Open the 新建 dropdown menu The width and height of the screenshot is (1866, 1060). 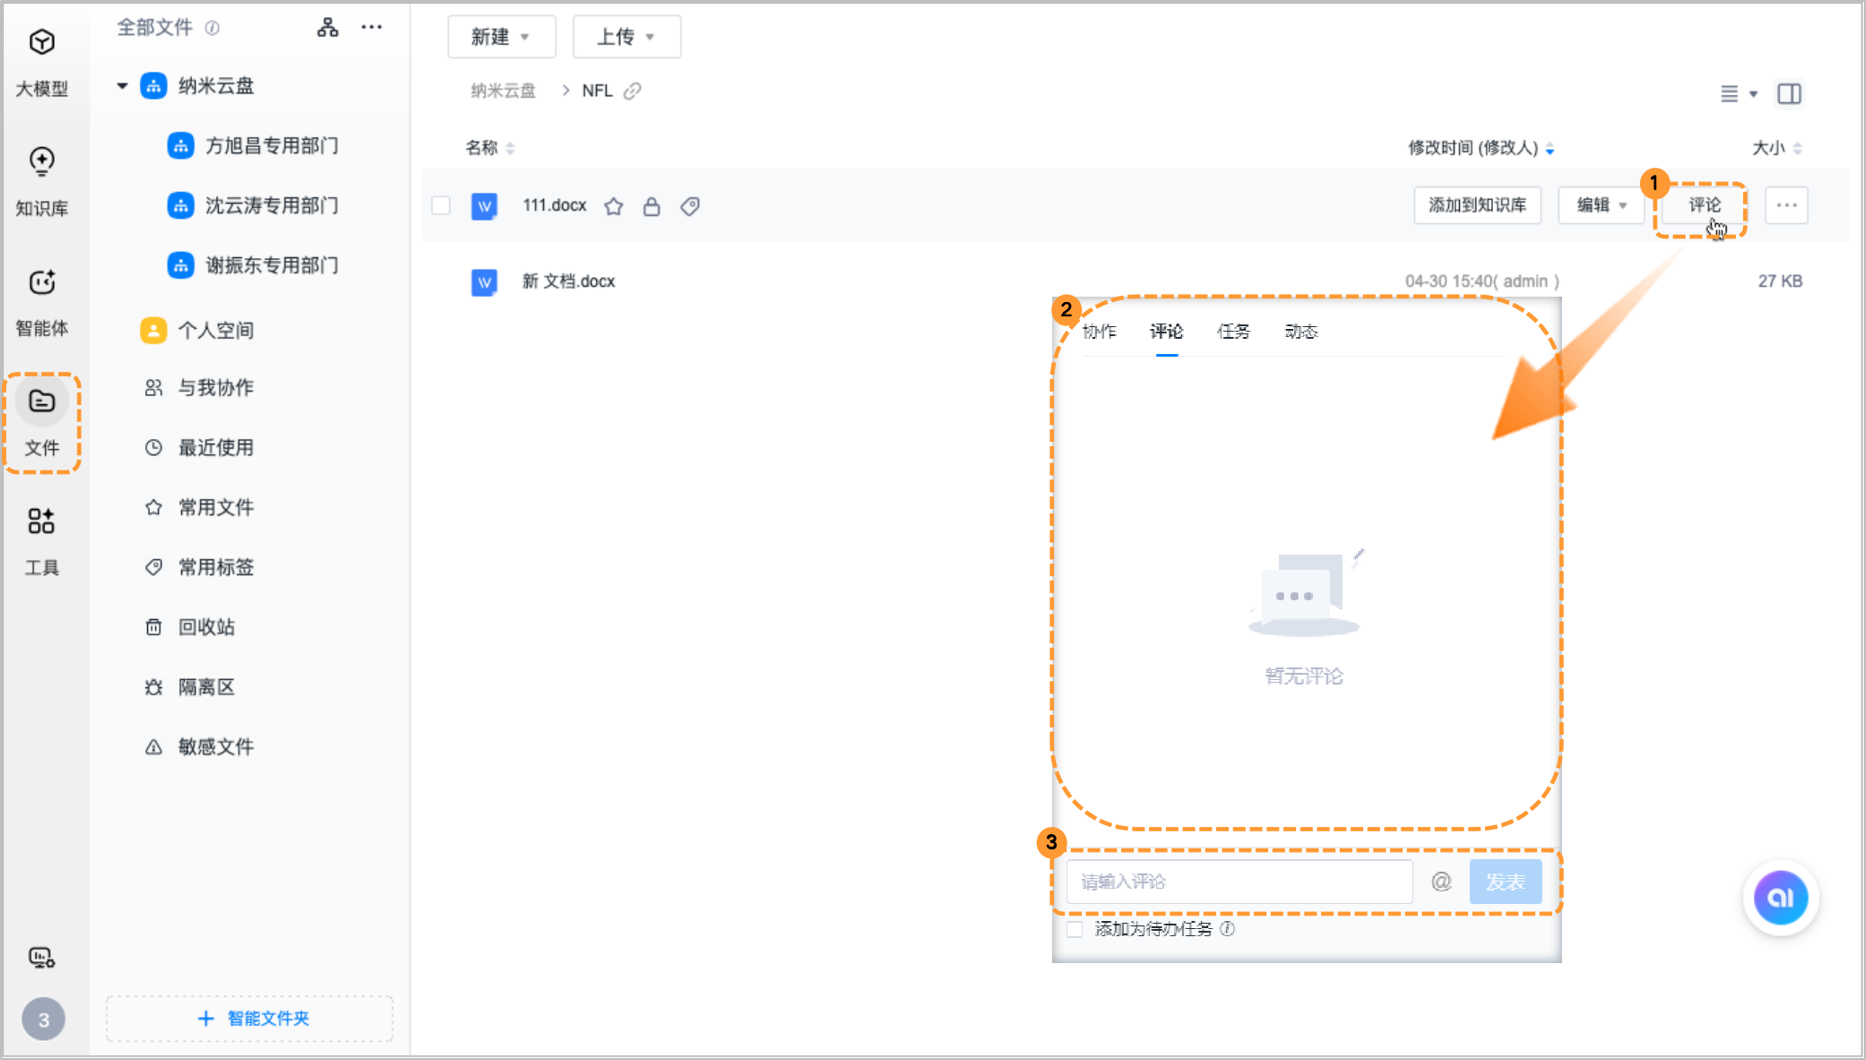(x=501, y=36)
